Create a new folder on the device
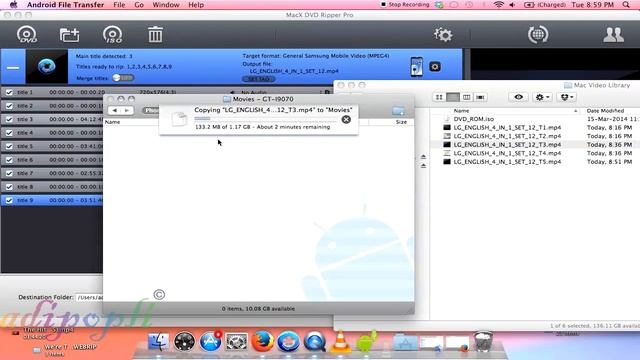640x360 pixels. click(x=398, y=110)
